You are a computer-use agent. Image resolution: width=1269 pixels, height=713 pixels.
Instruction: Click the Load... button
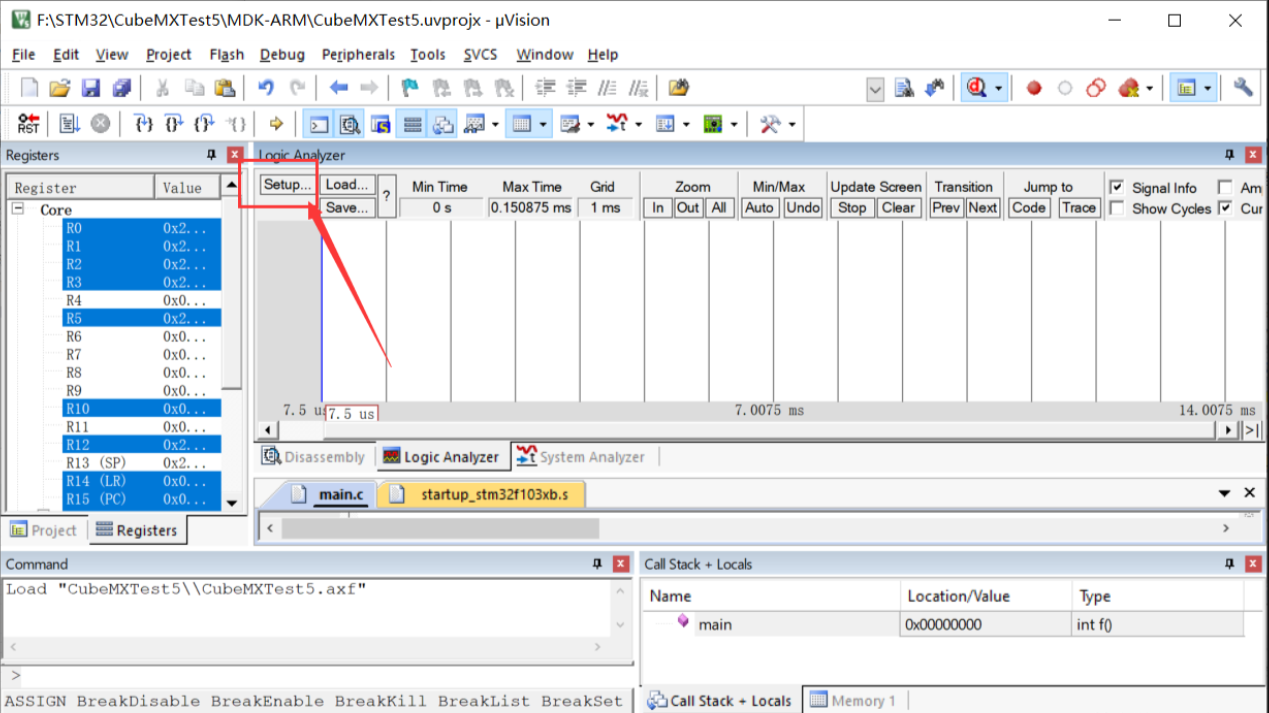348,185
